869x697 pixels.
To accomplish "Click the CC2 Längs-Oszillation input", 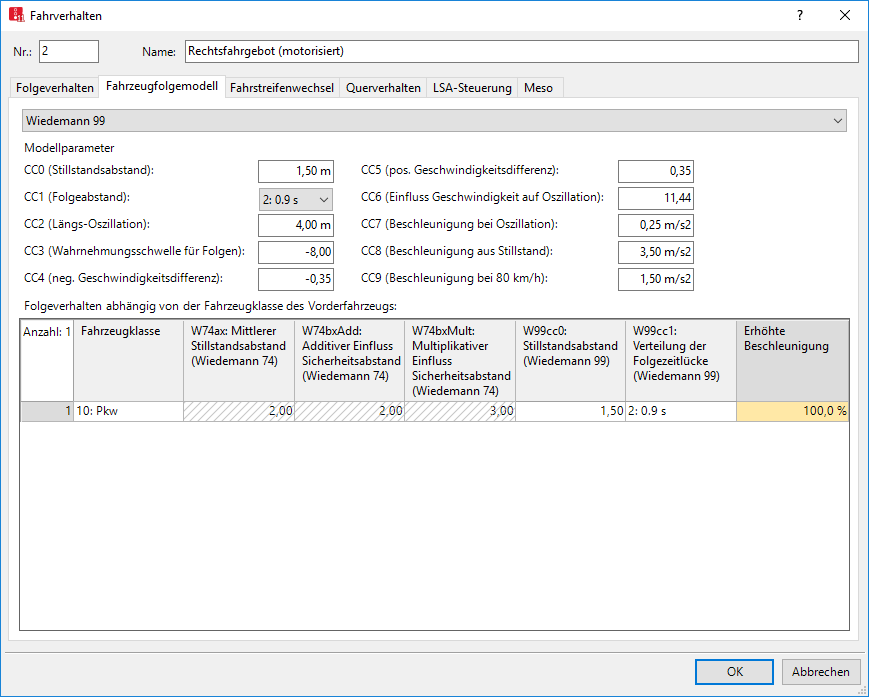I will point(295,225).
